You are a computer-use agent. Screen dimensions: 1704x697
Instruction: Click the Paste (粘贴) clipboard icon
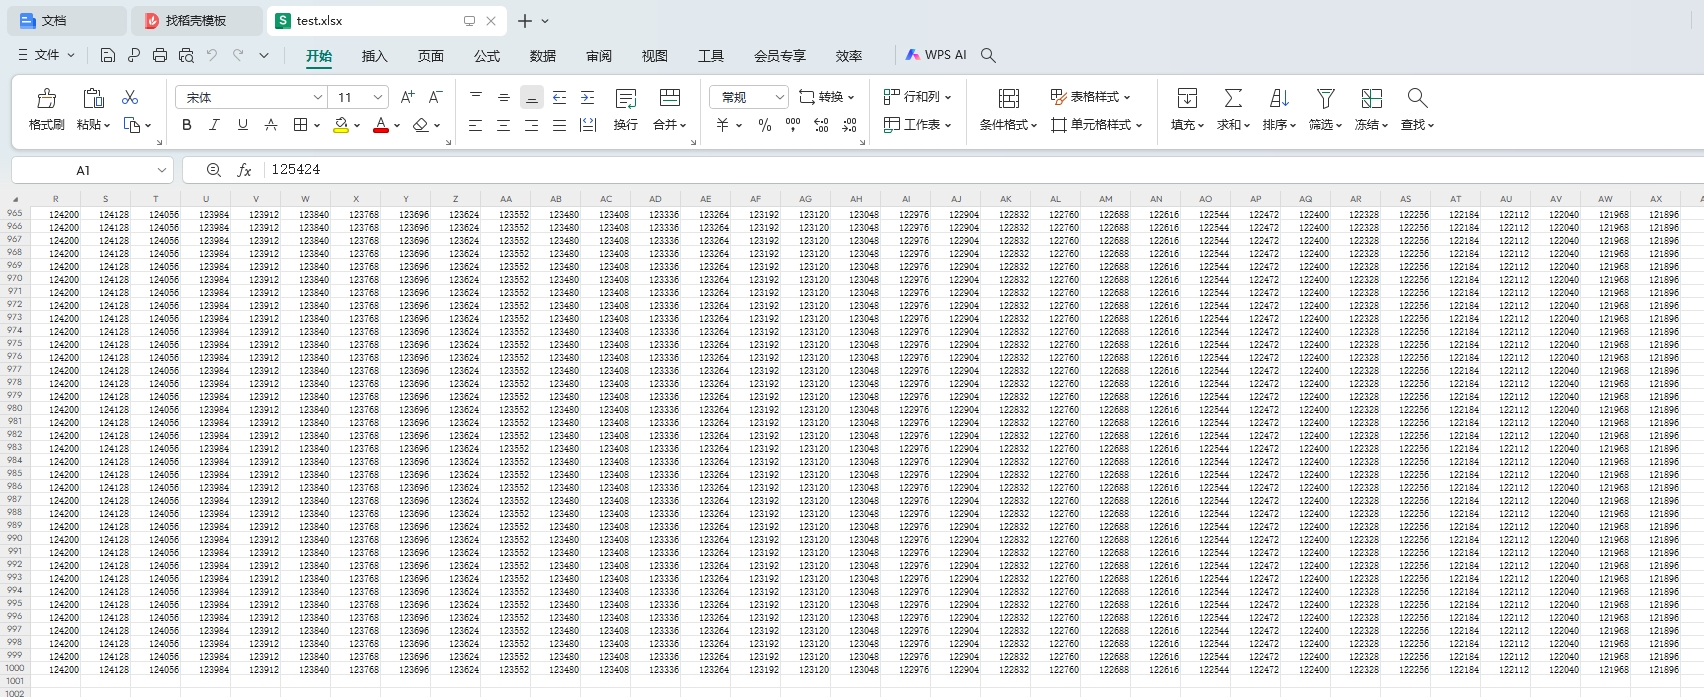tap(93, 98)
